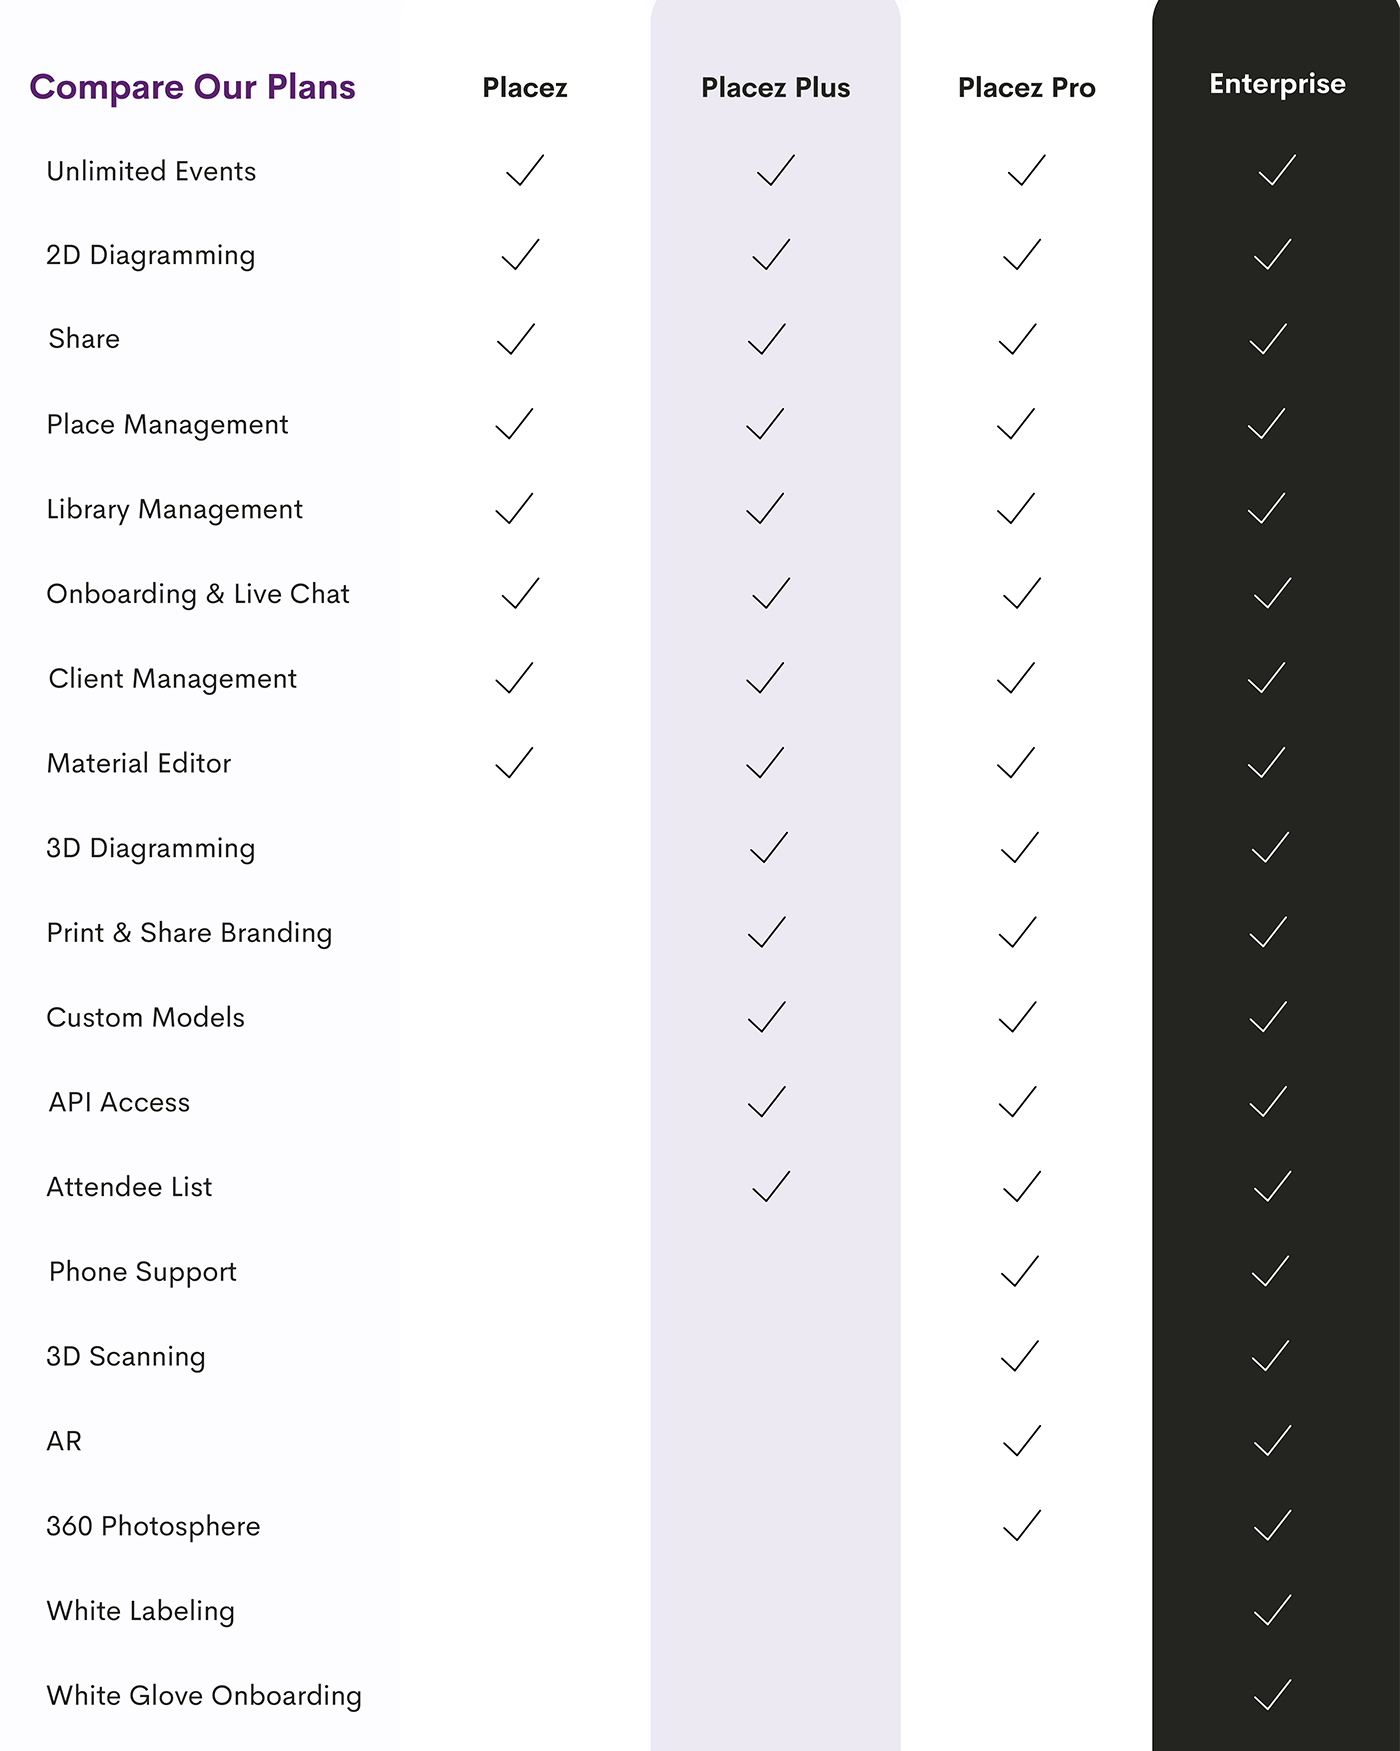Image resolution: width=1400 pixels, height=1751 pixels.
Task: Click Material Editor checkmark under Placez
Action: [x=514, y=763]
